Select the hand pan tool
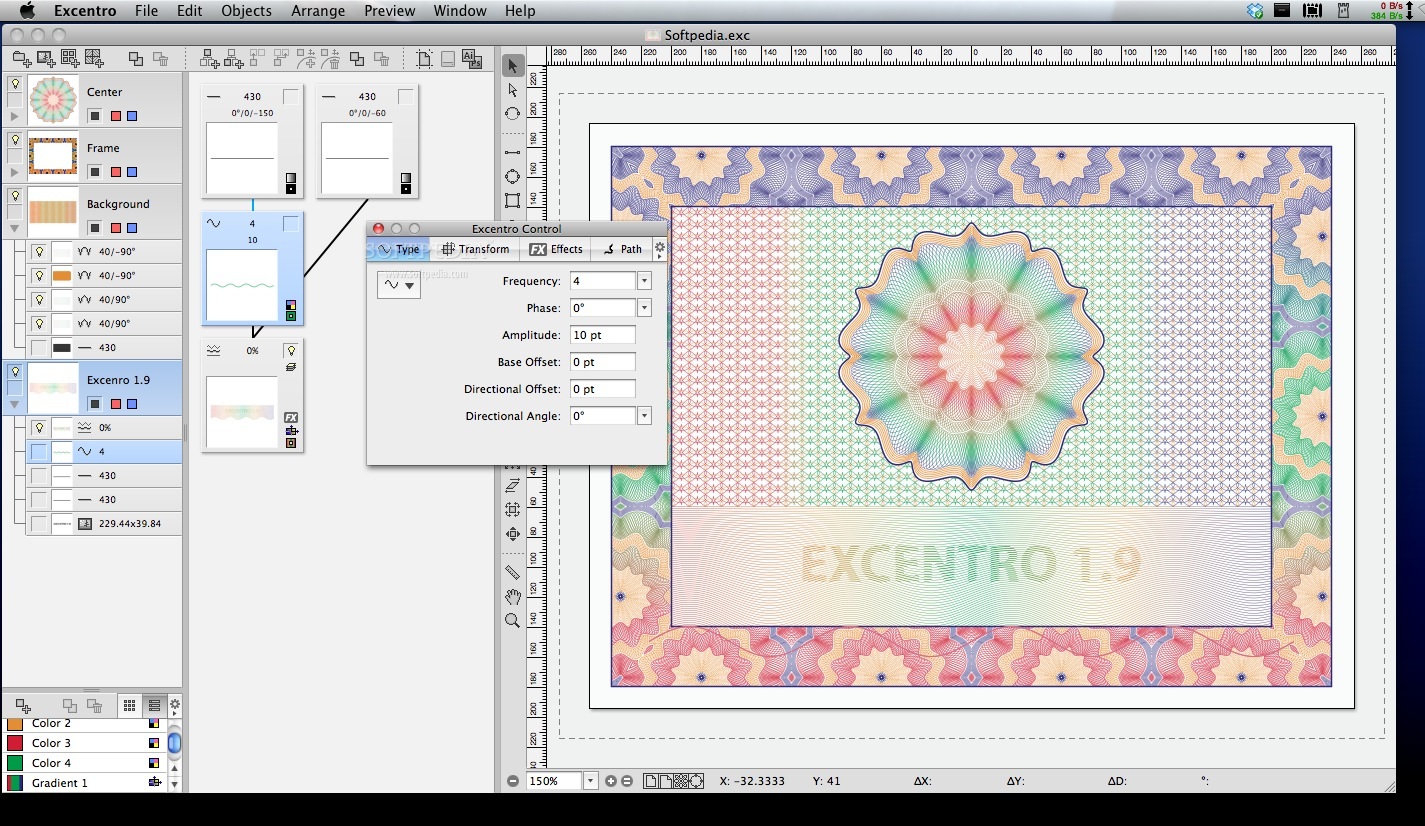This screenshot has width=1425, height=826. click(x=512, y=597)
